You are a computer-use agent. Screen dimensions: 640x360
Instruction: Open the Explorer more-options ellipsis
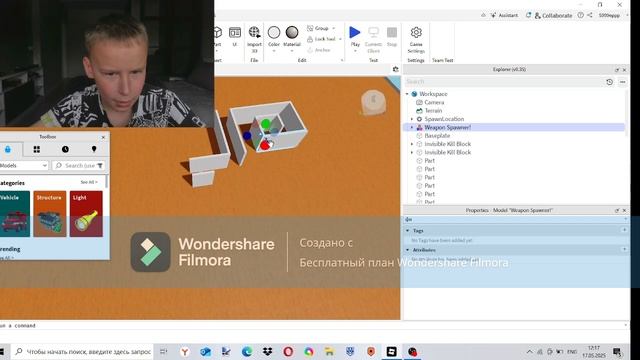click(x=622, y=82)
